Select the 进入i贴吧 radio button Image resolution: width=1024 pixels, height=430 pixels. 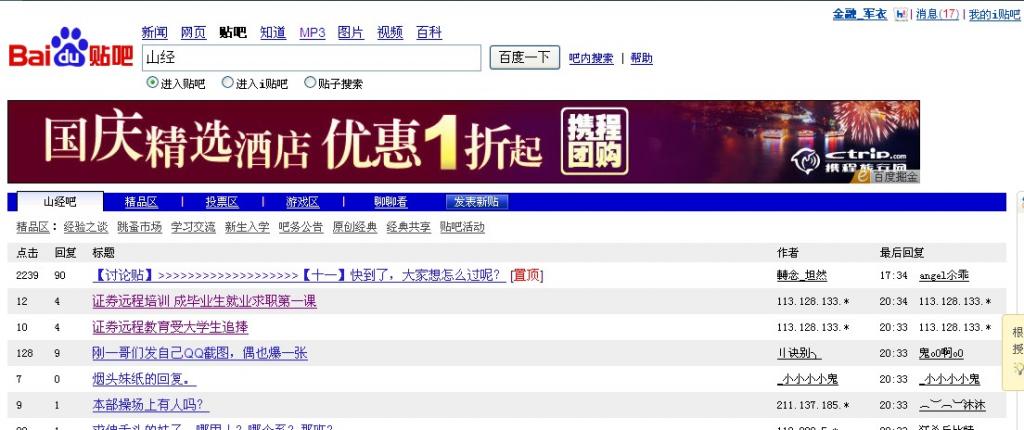coord(228,83)
